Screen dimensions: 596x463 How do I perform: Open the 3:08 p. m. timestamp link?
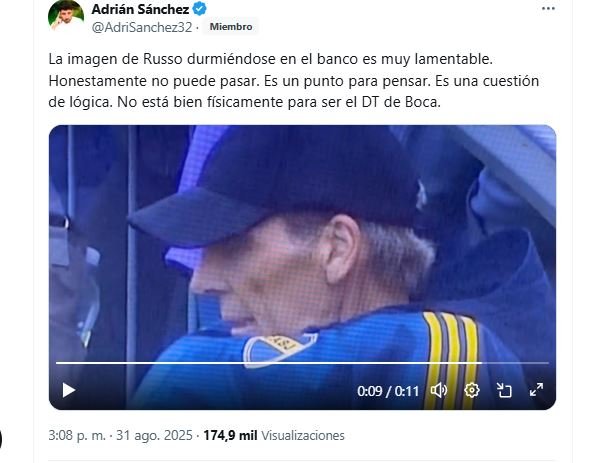tap(77, 435)
